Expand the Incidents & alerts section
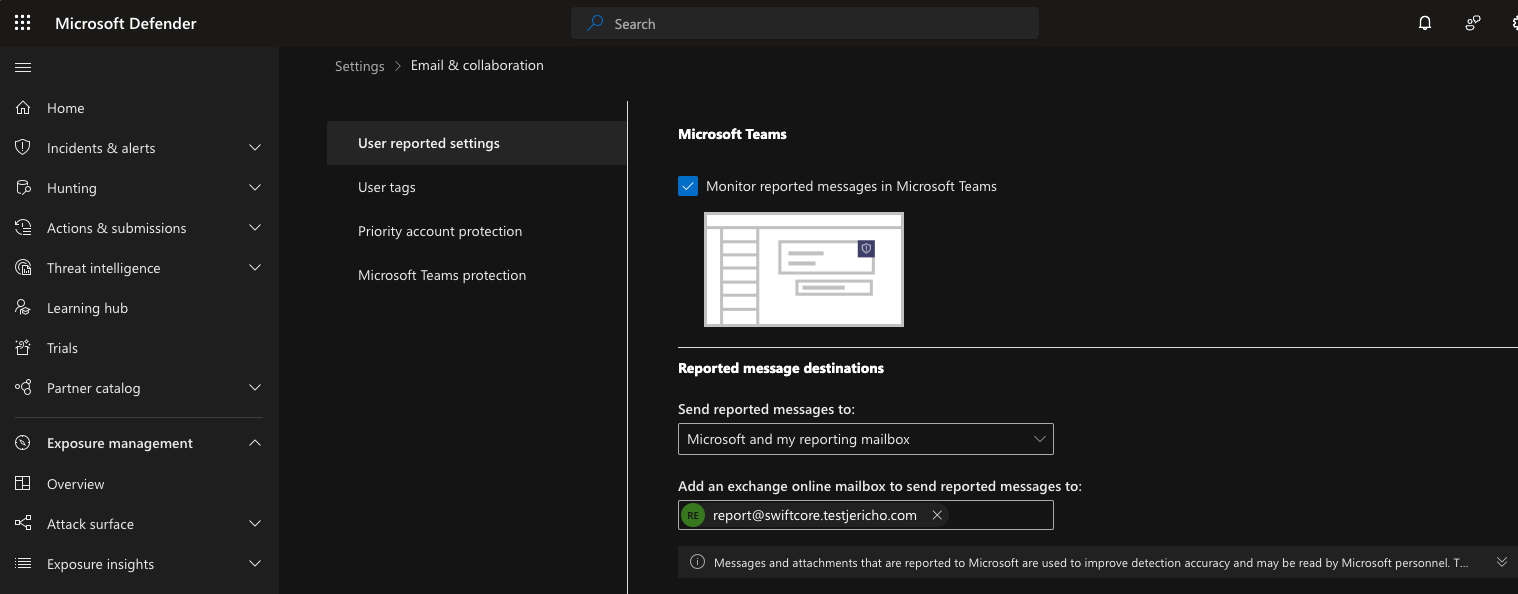Viewport: 1518px width, 594px height. pyautogui.click(x=255, y=147)
